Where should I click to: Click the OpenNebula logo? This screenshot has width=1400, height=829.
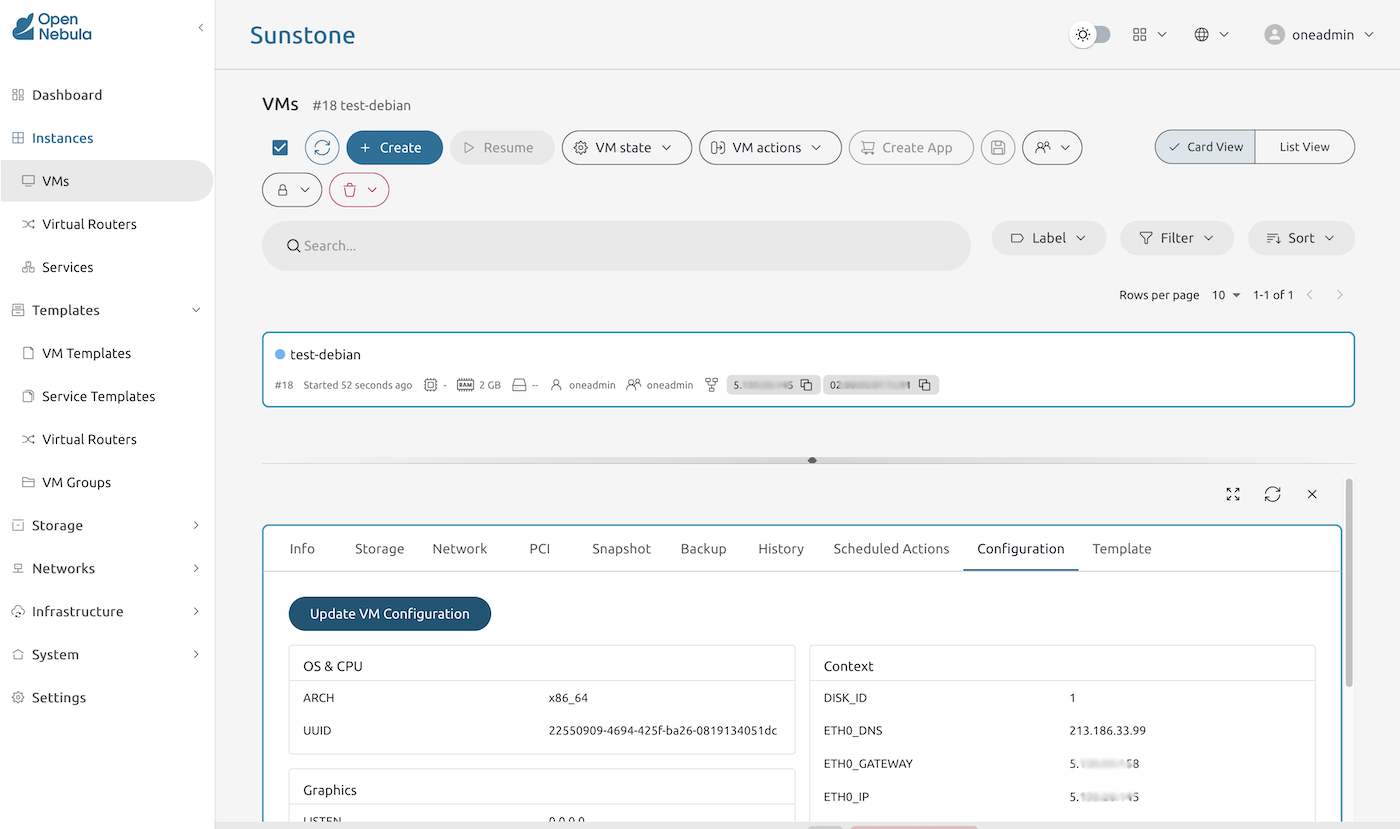pos(51,27)
